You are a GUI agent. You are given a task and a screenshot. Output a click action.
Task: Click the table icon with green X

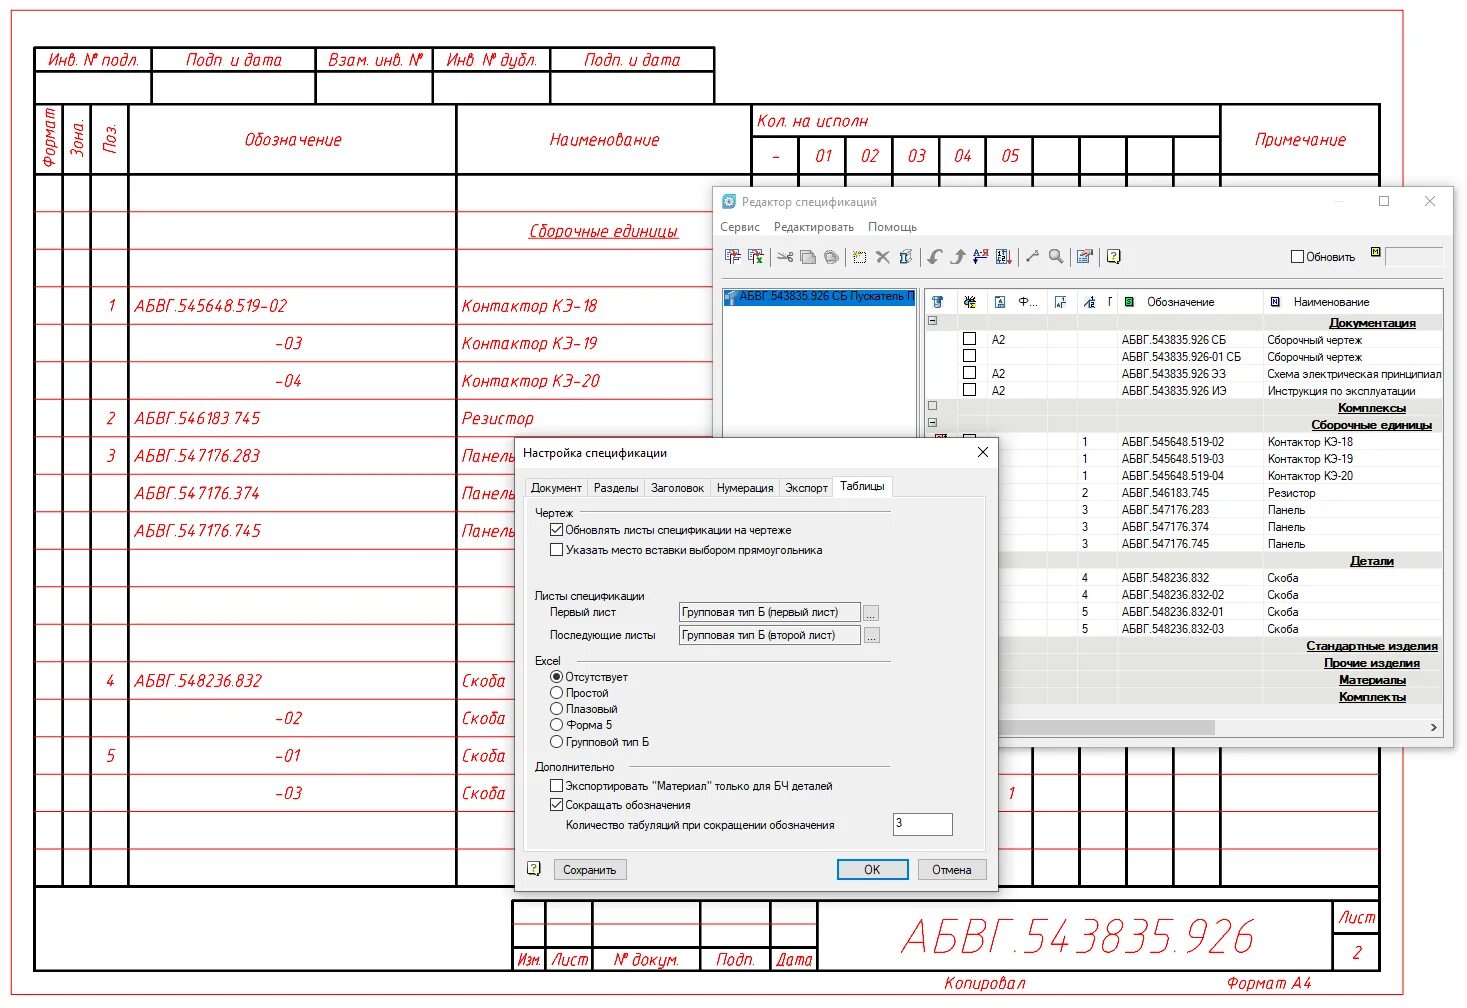tap(756, 257)
